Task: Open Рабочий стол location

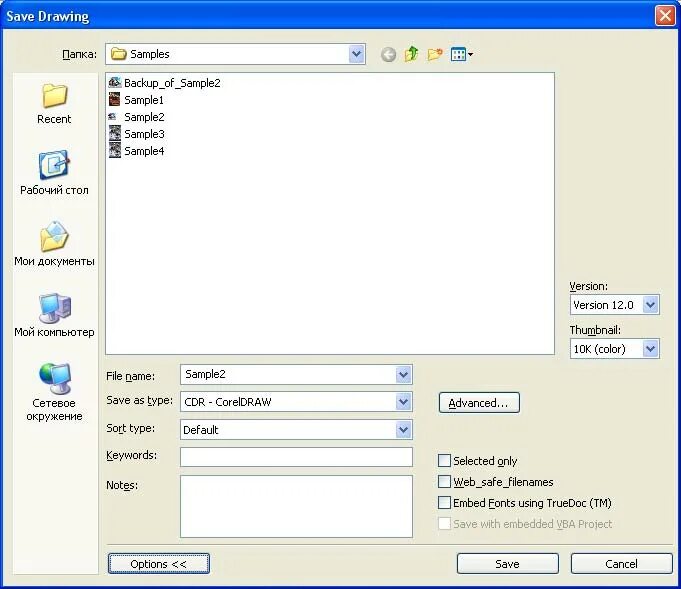Action: [54, 172]
